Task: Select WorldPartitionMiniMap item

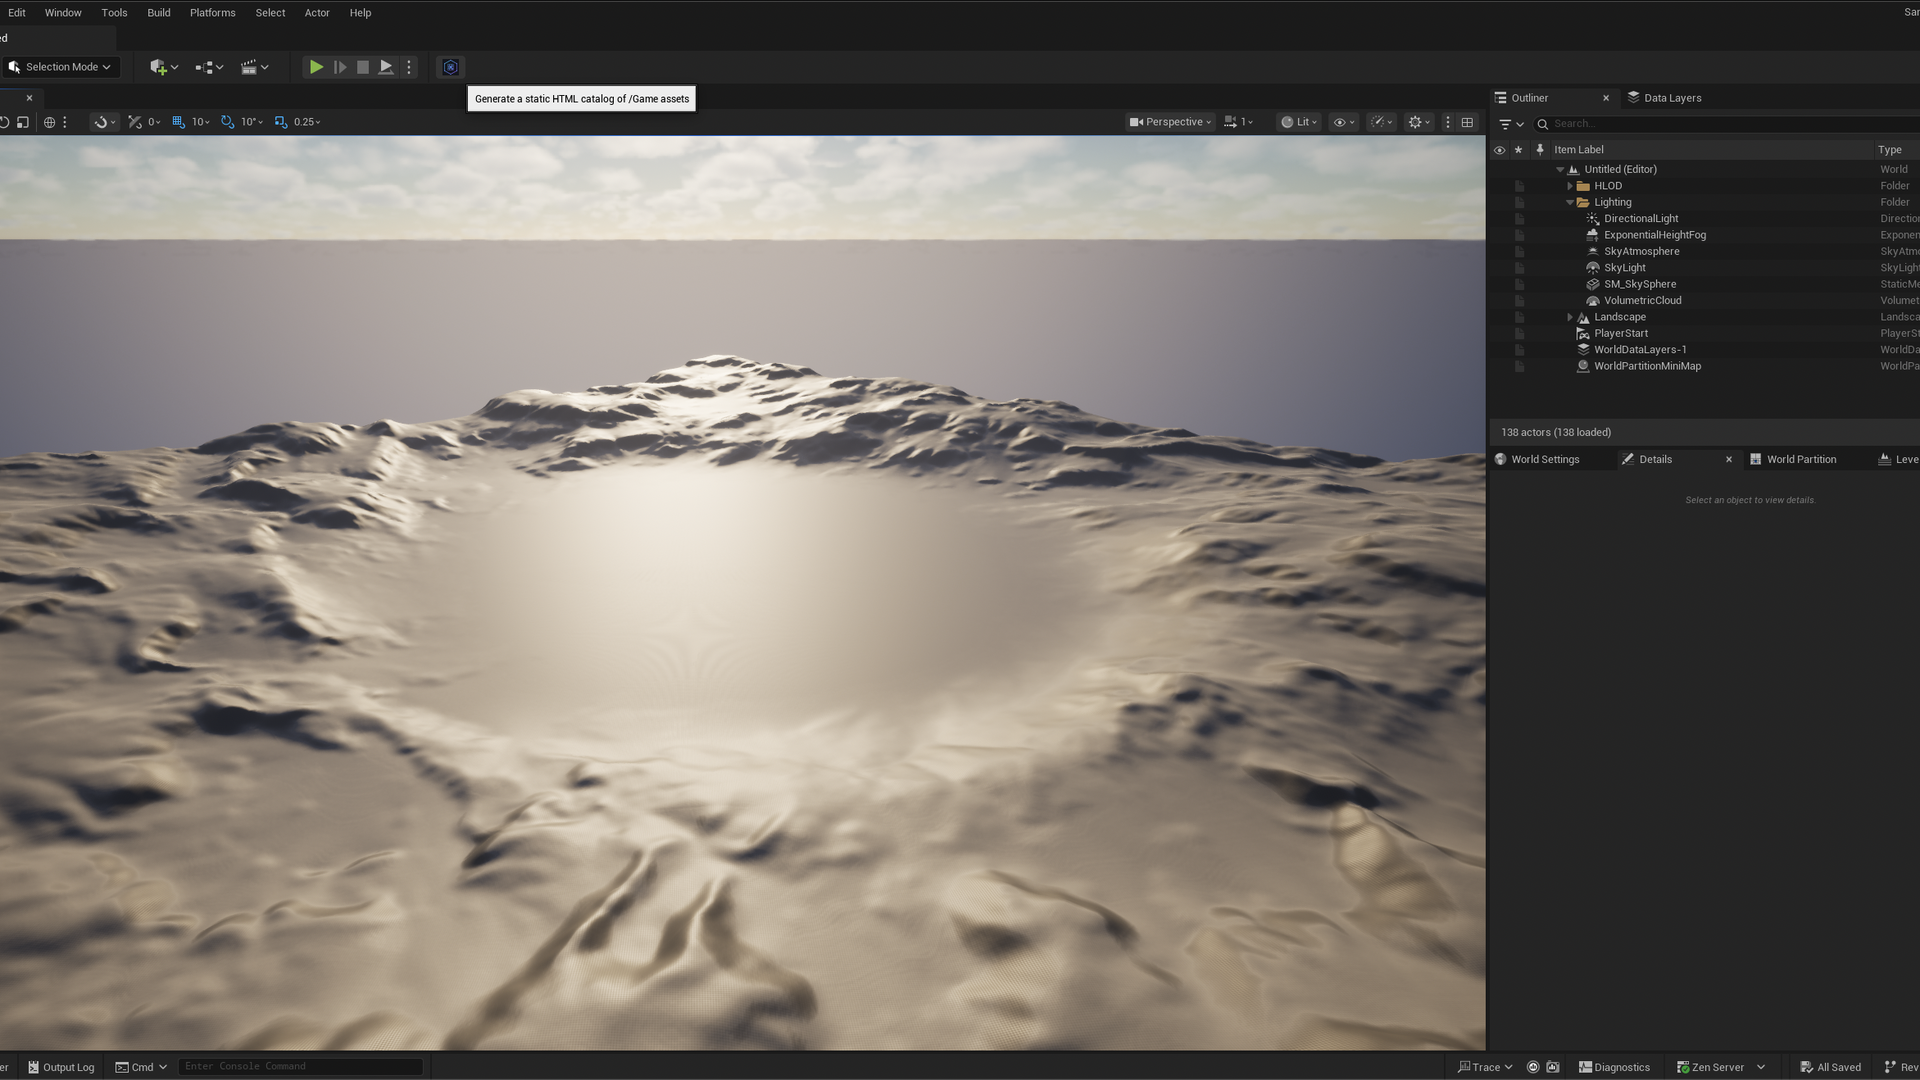Action: [x=1647, y=366]
